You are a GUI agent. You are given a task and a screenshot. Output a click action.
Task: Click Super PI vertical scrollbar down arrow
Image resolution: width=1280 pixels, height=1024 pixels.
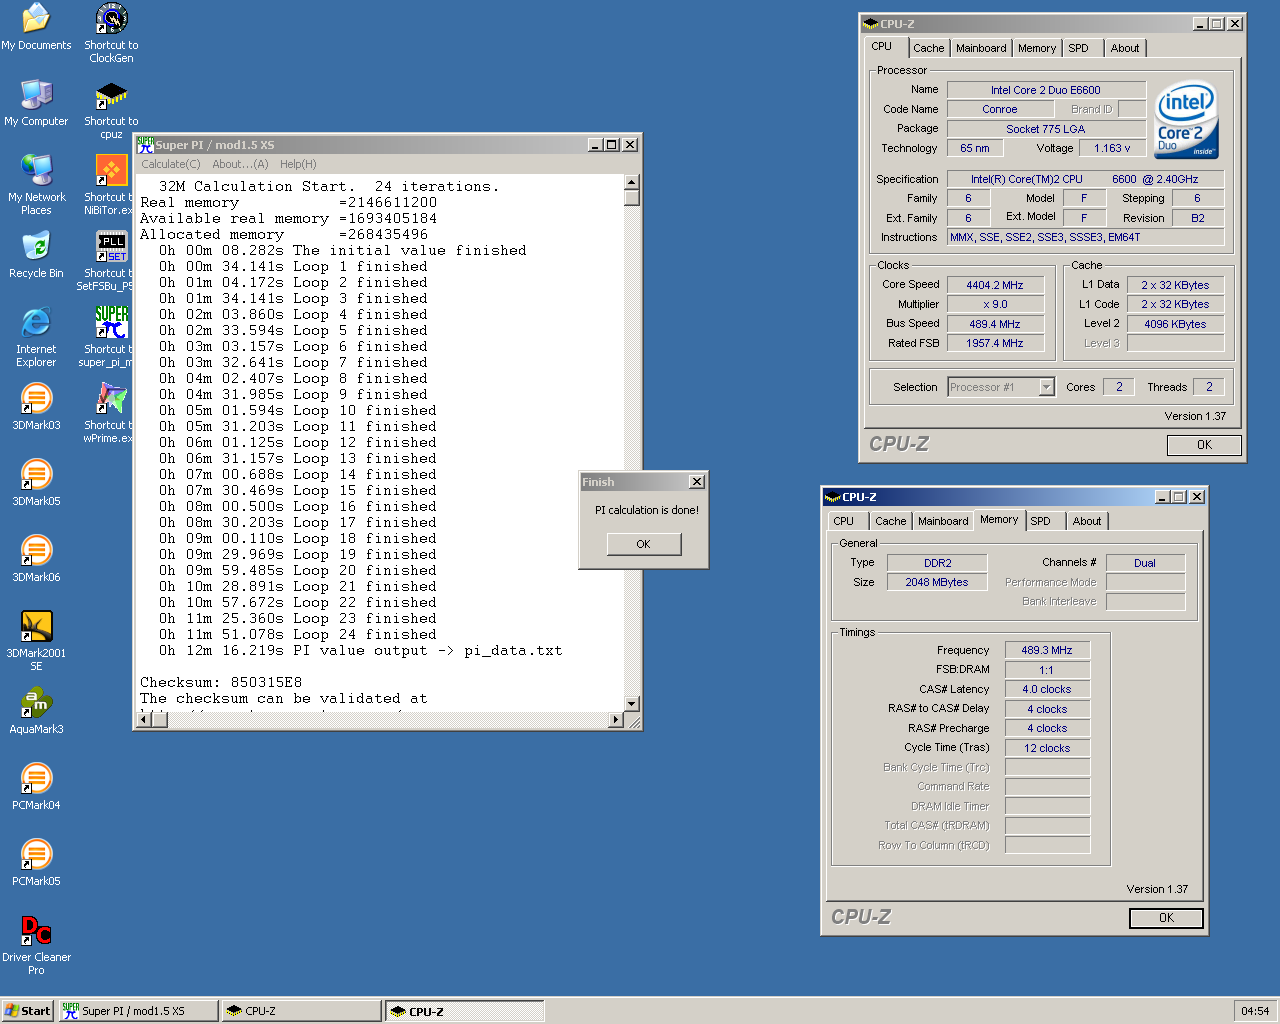[x=632, y=704]
